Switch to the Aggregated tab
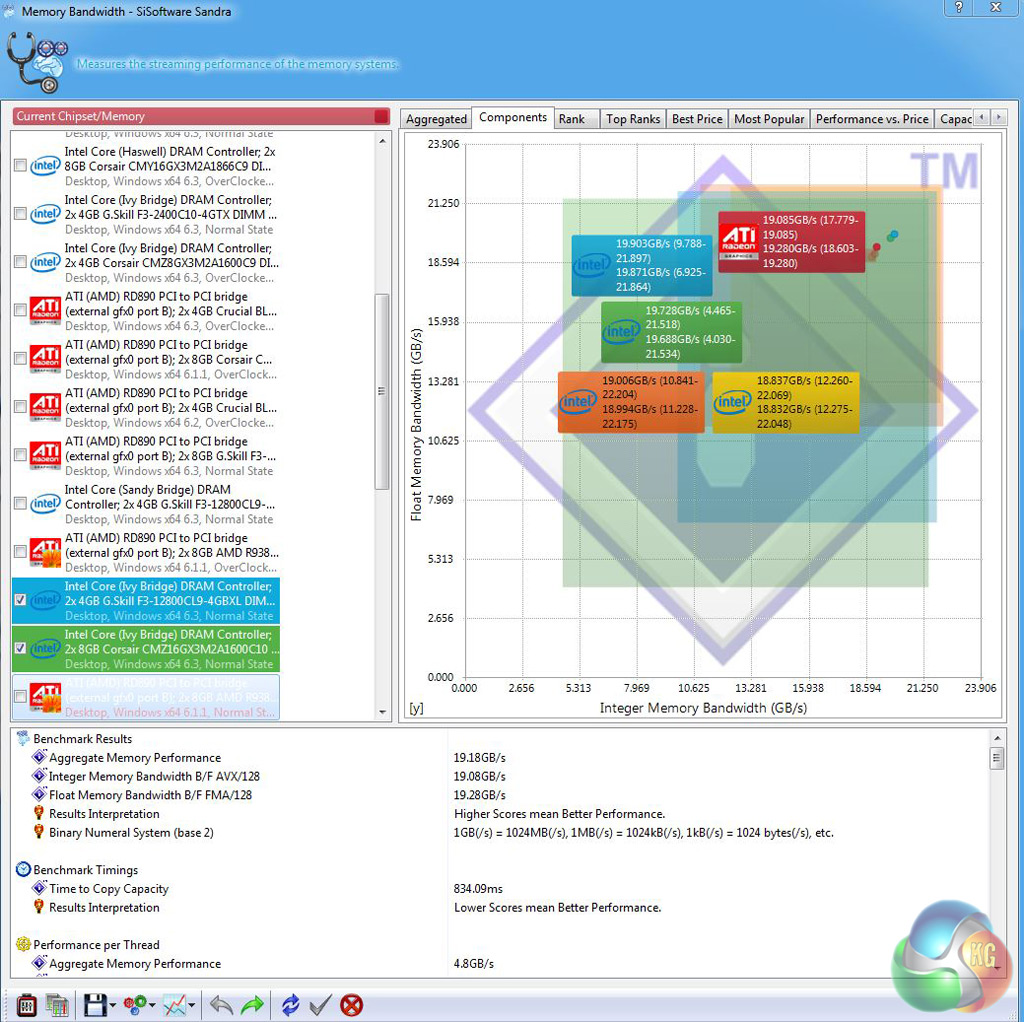1024x1022 pixels. click(436, 119)
